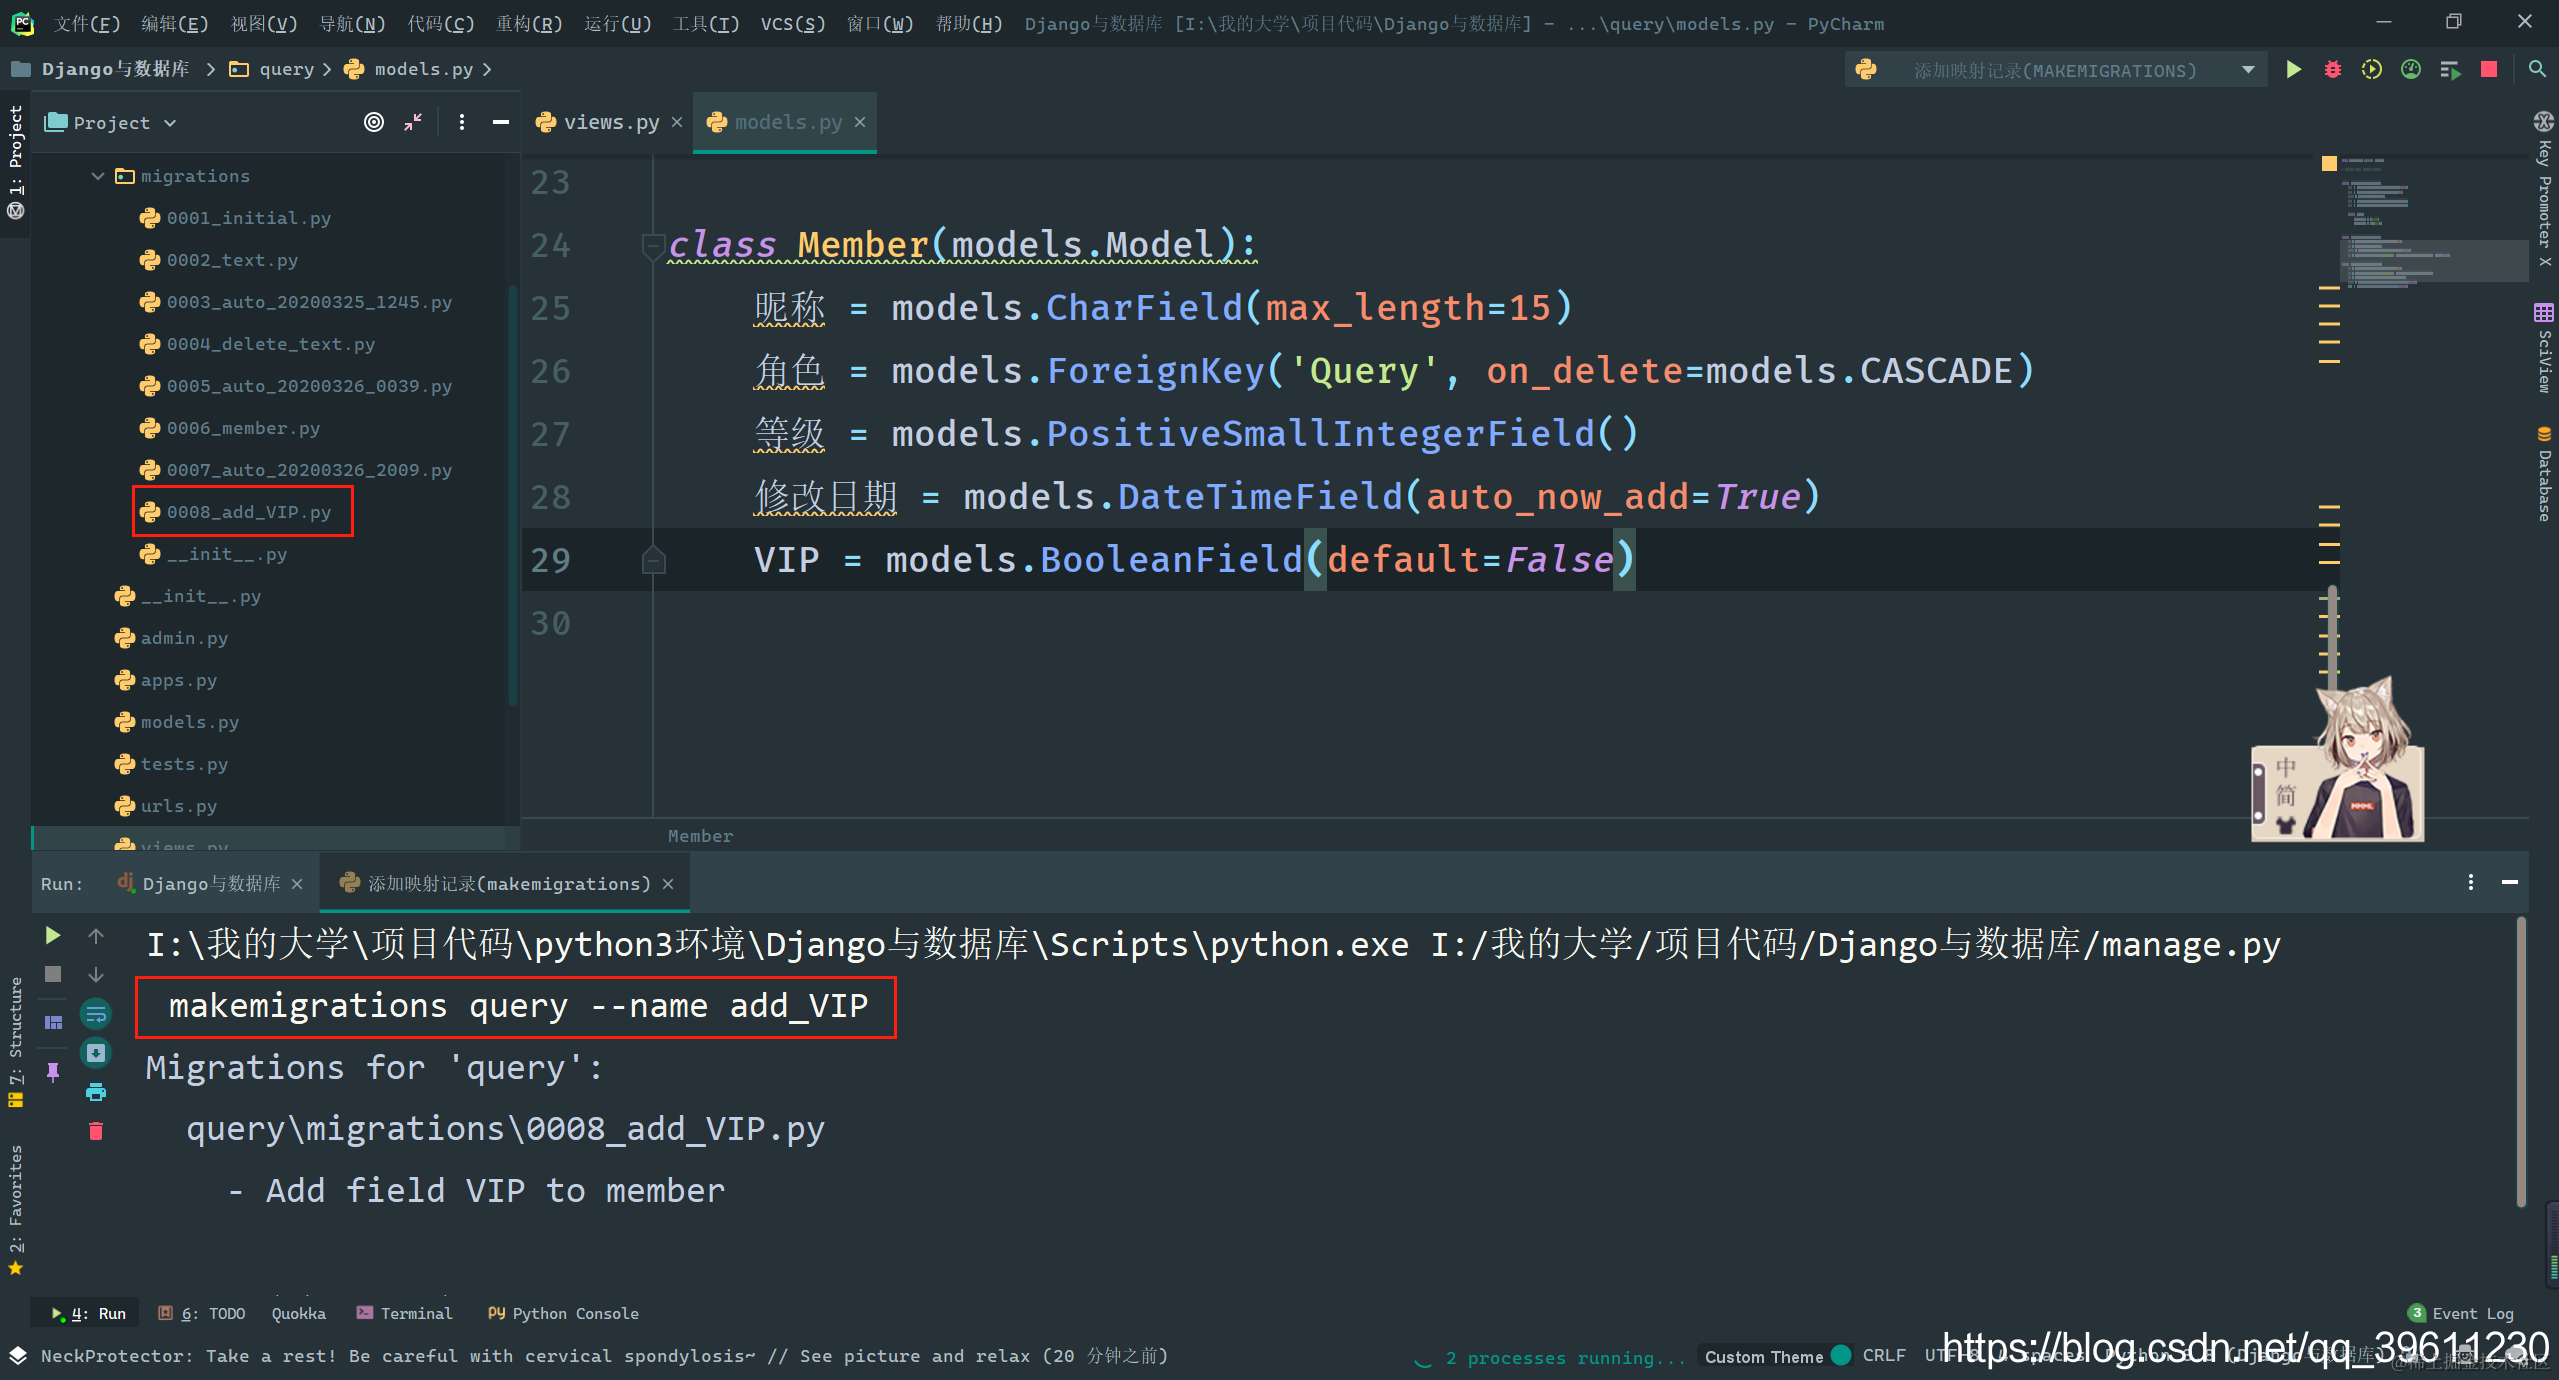Toggle soft-wrap in Run console
This screenshot has width=2559, height=1380.
96,1015
